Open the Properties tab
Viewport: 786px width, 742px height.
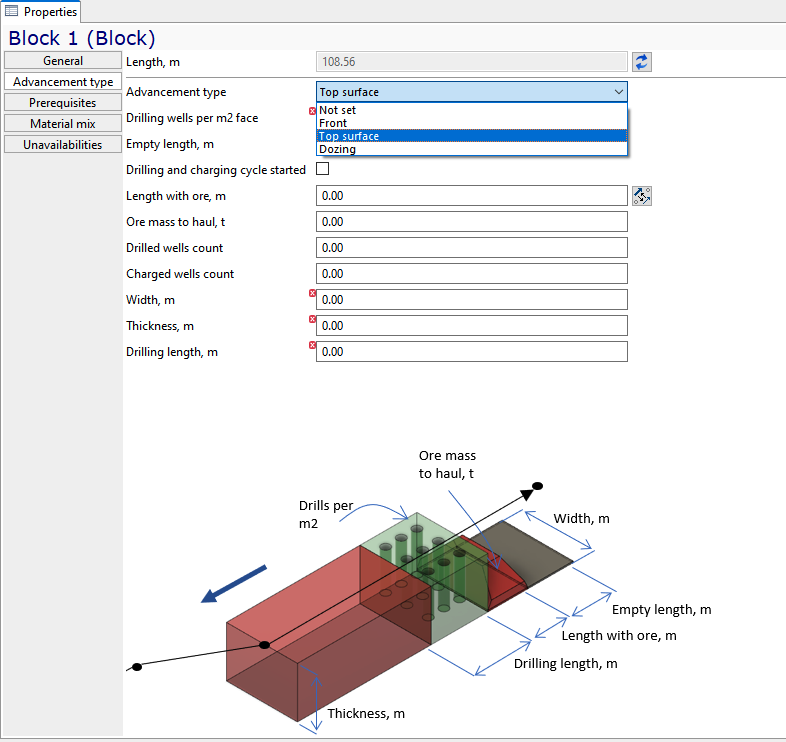[x=41, y=12]
